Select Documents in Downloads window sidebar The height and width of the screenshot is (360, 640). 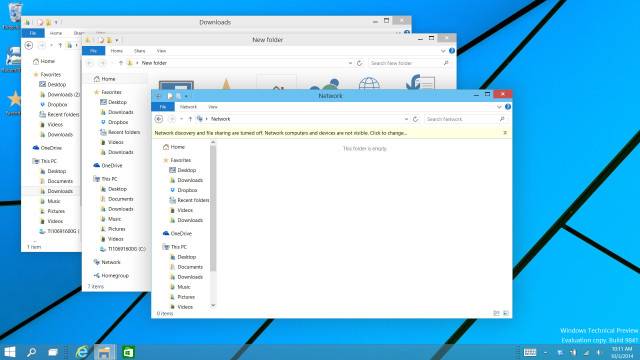pos(56,181)
